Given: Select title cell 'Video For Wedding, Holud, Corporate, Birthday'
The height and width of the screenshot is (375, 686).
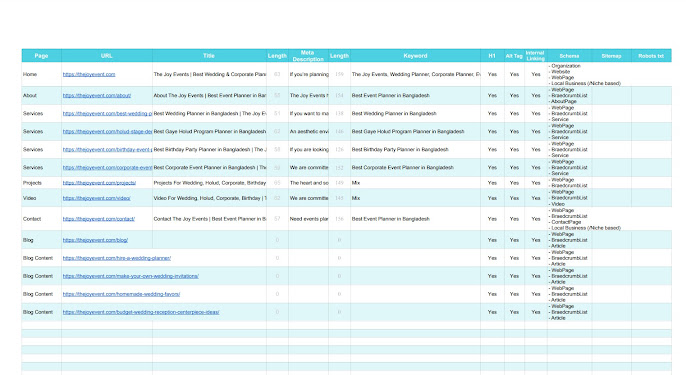Looking at the screenshot, I should tap(209, 198).
